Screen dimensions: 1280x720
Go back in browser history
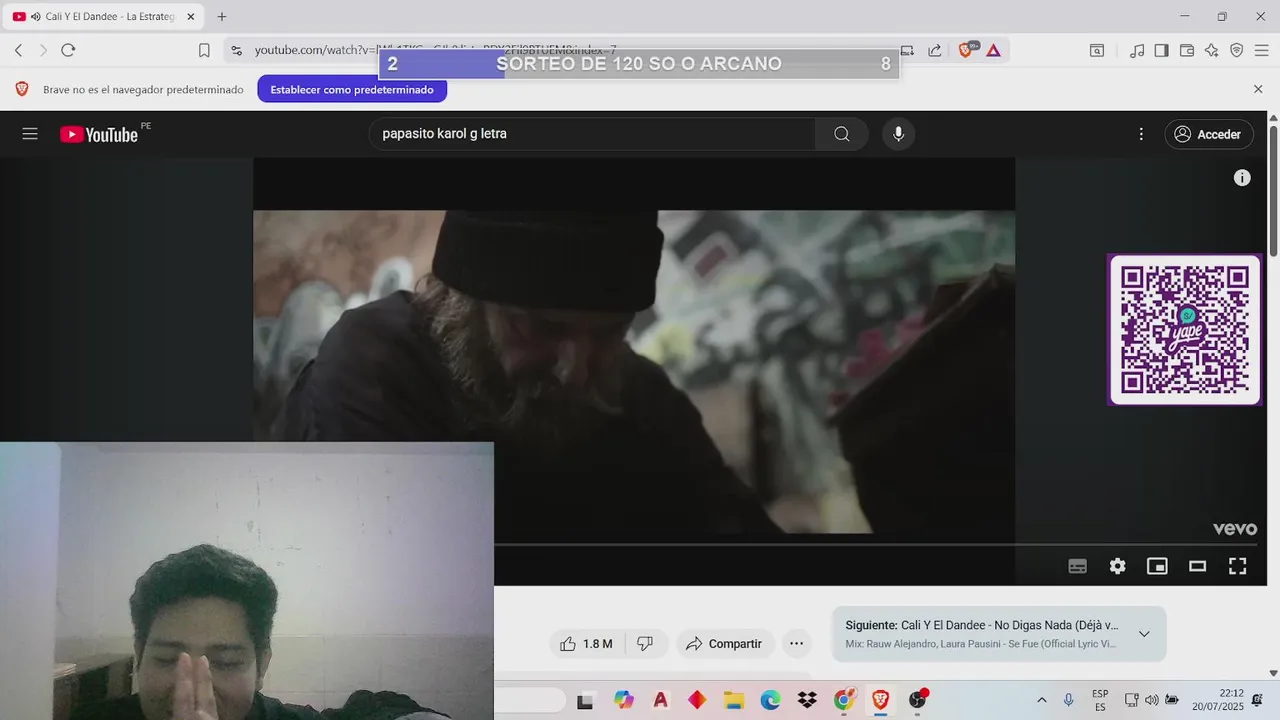point(18,50)
